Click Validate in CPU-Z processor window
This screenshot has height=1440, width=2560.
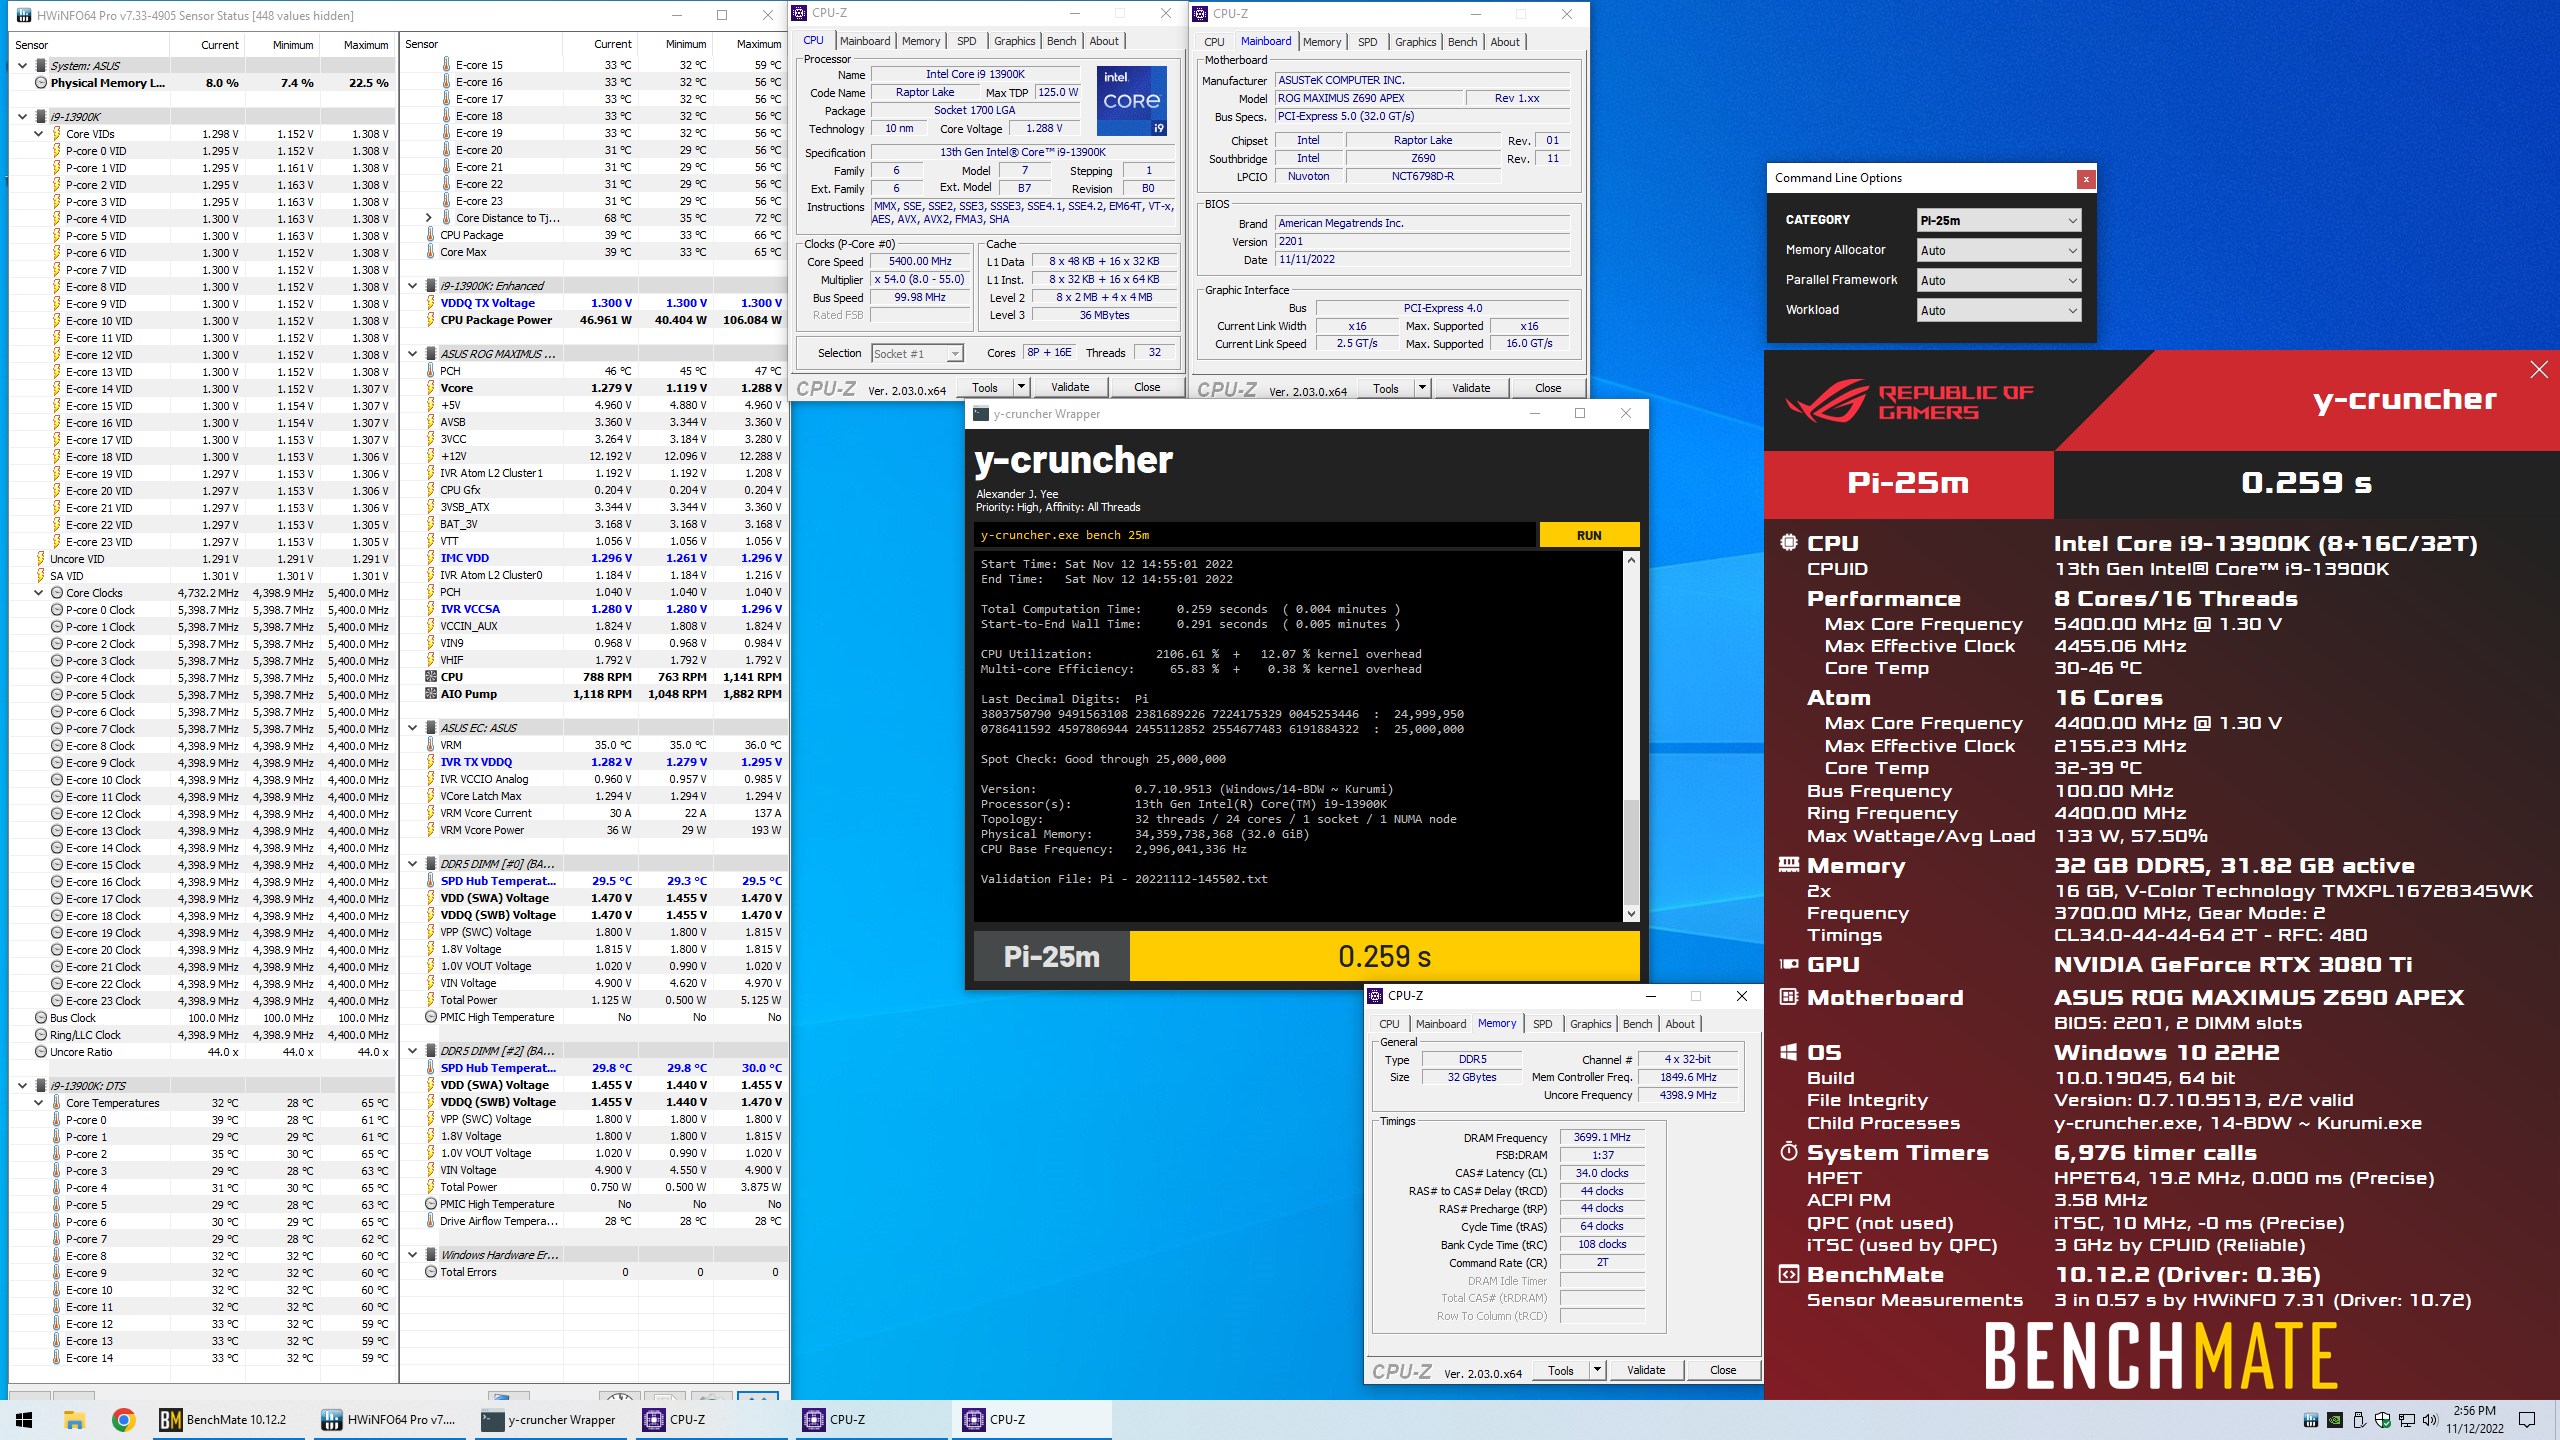[x=1070, y=387]
